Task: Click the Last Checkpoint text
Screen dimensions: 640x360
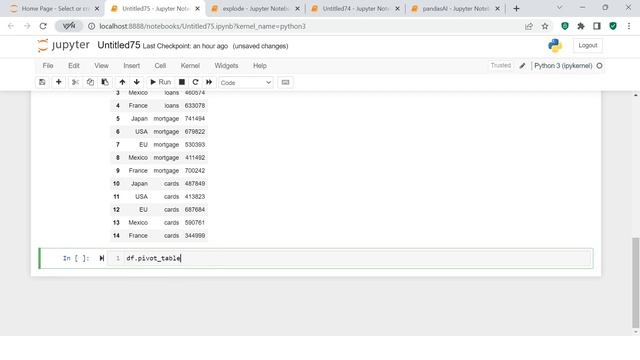Action: [x=185, y=46]
